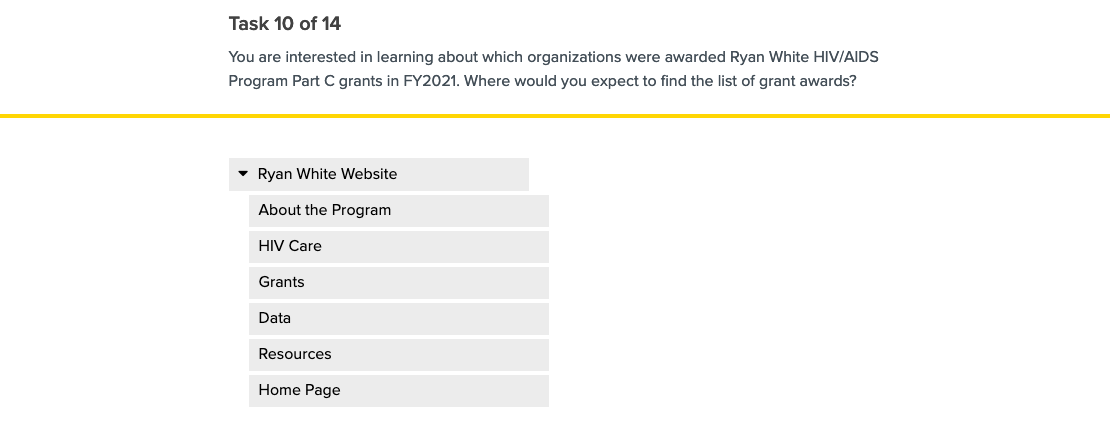The image size is (1110, 429).
Task: Pick the Grants option
Action: point(282,282)
